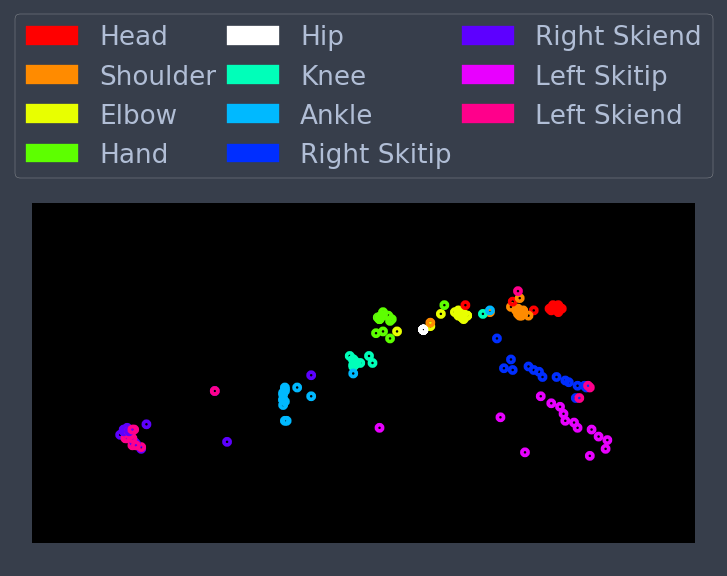Click the Head legend label
This screenshot has height=576, width=727.
coord(134,36)
